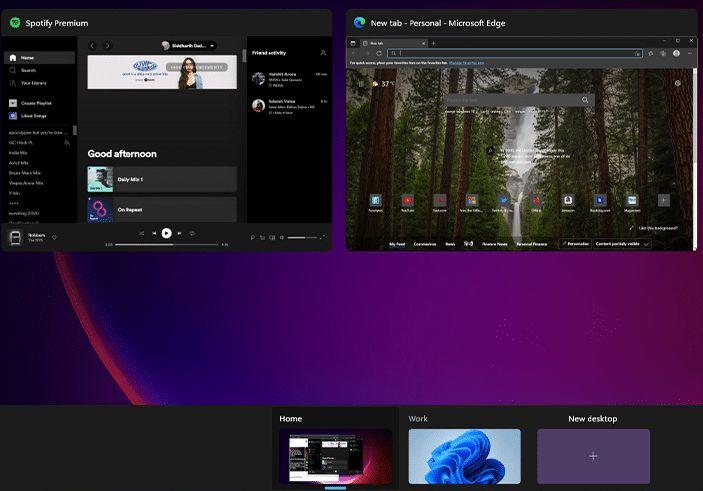The image size is (703, 491).
Task: Create a New desktop in Task View
Action: coord(593,456)
